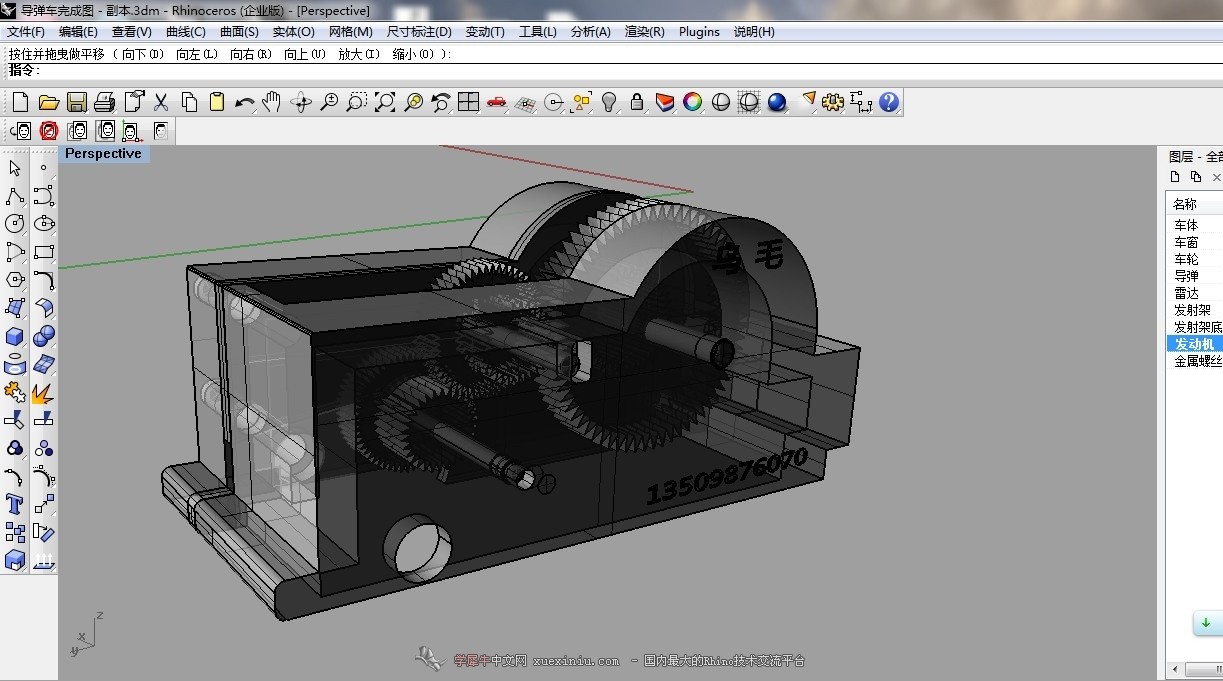Open the light bulb icon in toolbar
The width and height of the screenshot is (1223, 681).
point(608,102)
